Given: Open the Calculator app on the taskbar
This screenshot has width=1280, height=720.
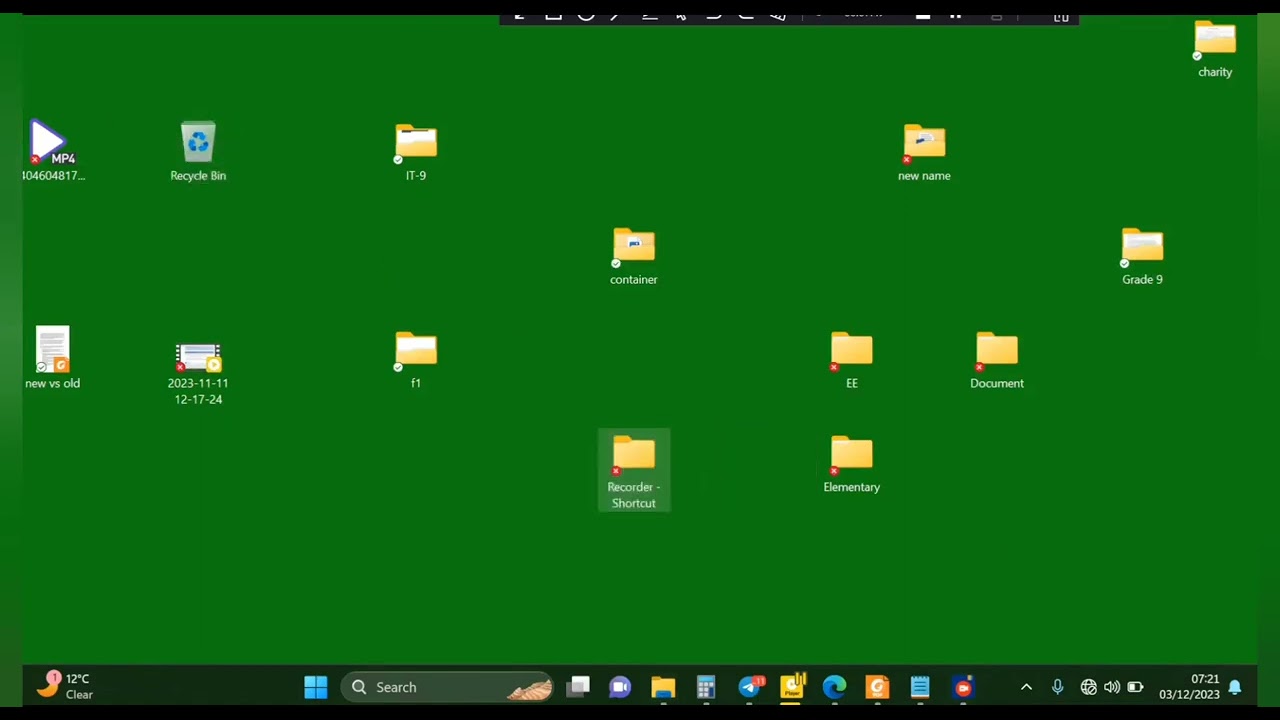Looking at the screenshot, I should (x=706, y=687).
